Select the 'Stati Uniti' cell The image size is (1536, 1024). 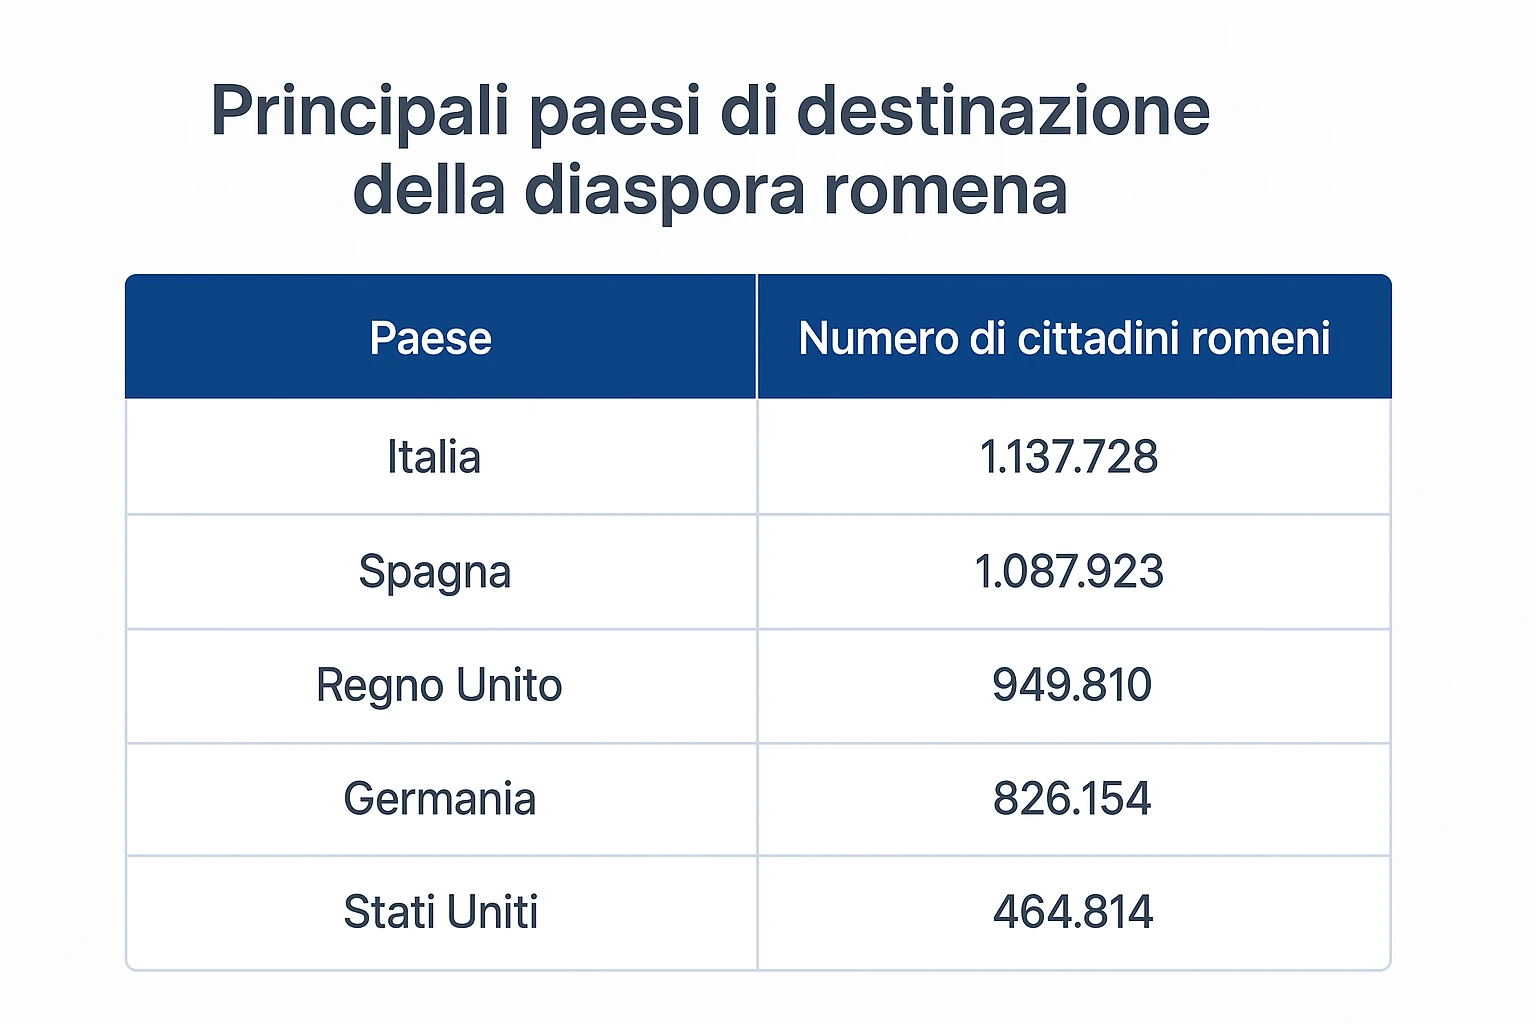tap(441, 912)
